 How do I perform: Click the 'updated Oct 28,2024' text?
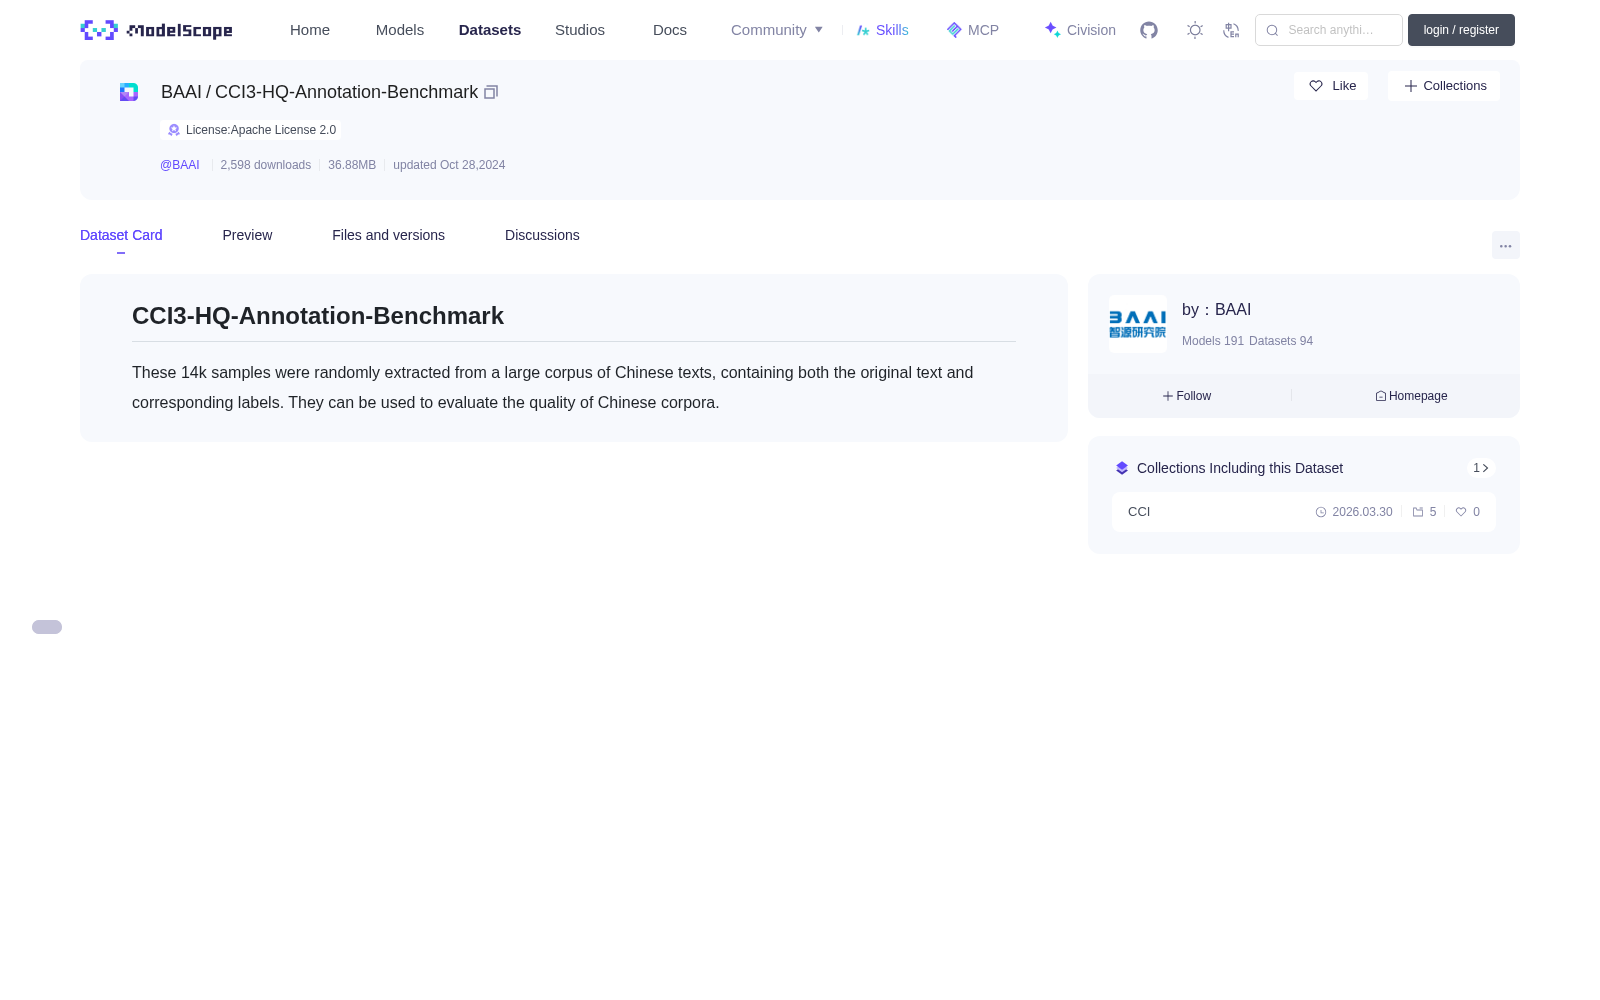click(449, 165)
